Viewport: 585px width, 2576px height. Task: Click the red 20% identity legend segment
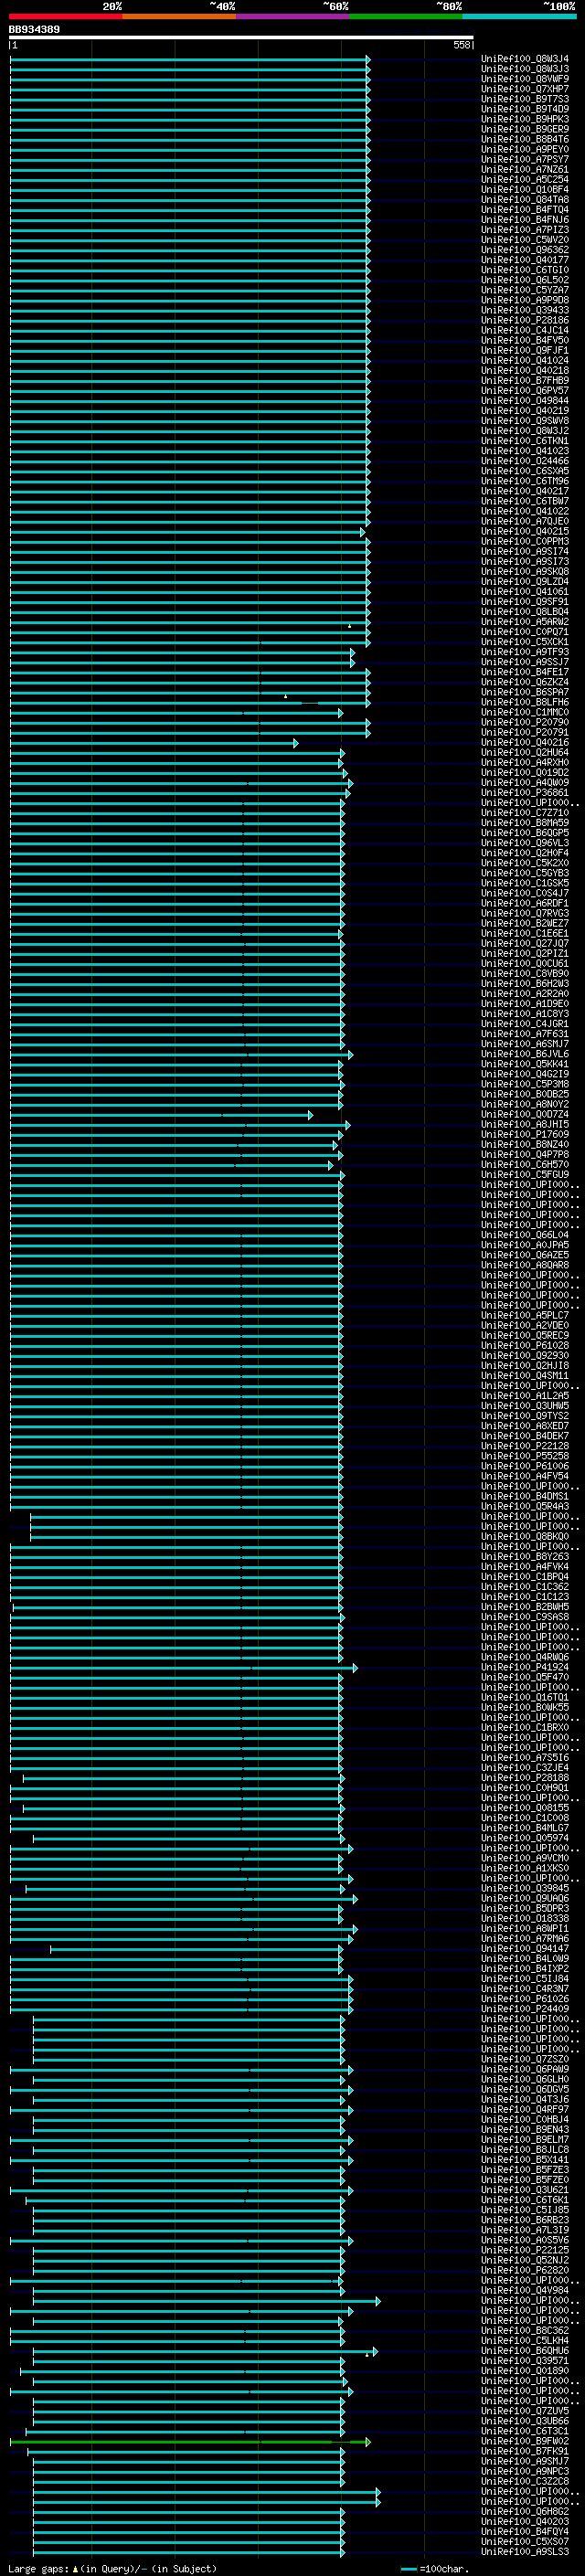(66, 16)
